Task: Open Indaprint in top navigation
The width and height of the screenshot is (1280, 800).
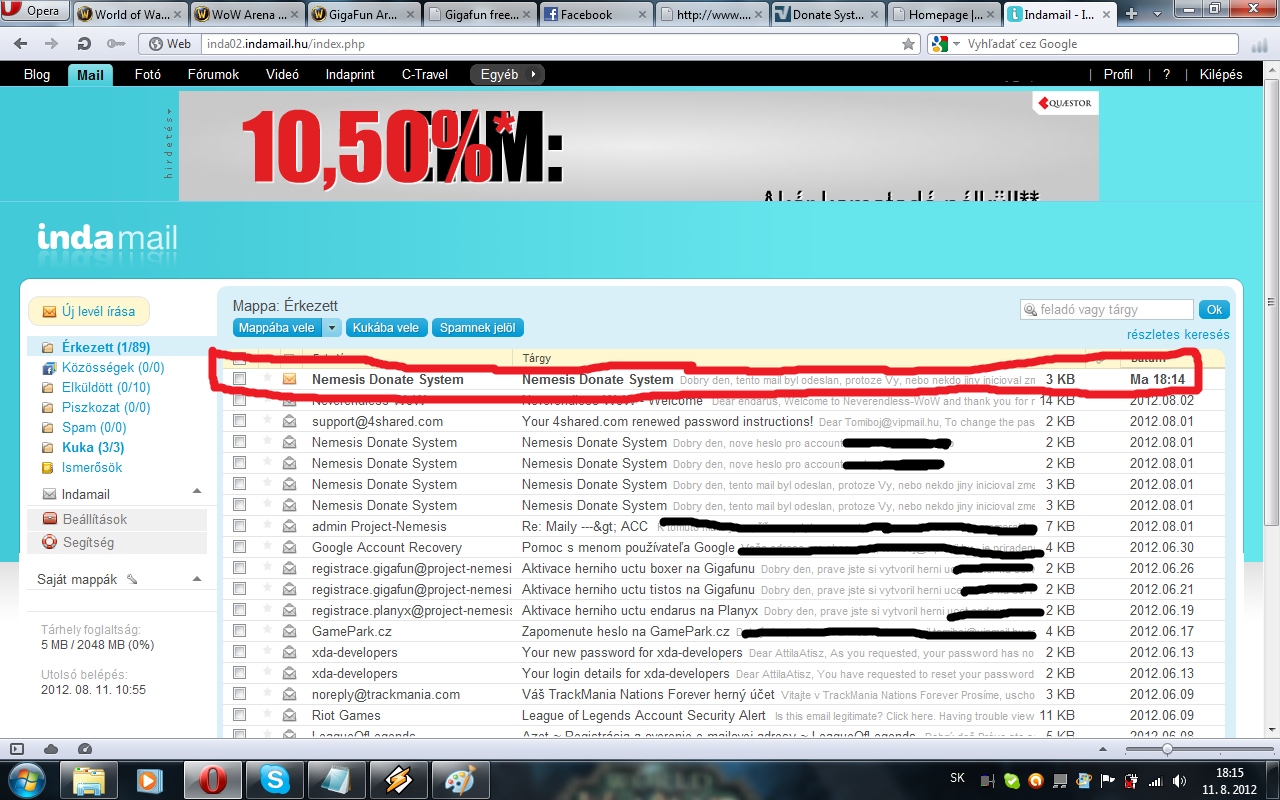Action: pos(350,74)
